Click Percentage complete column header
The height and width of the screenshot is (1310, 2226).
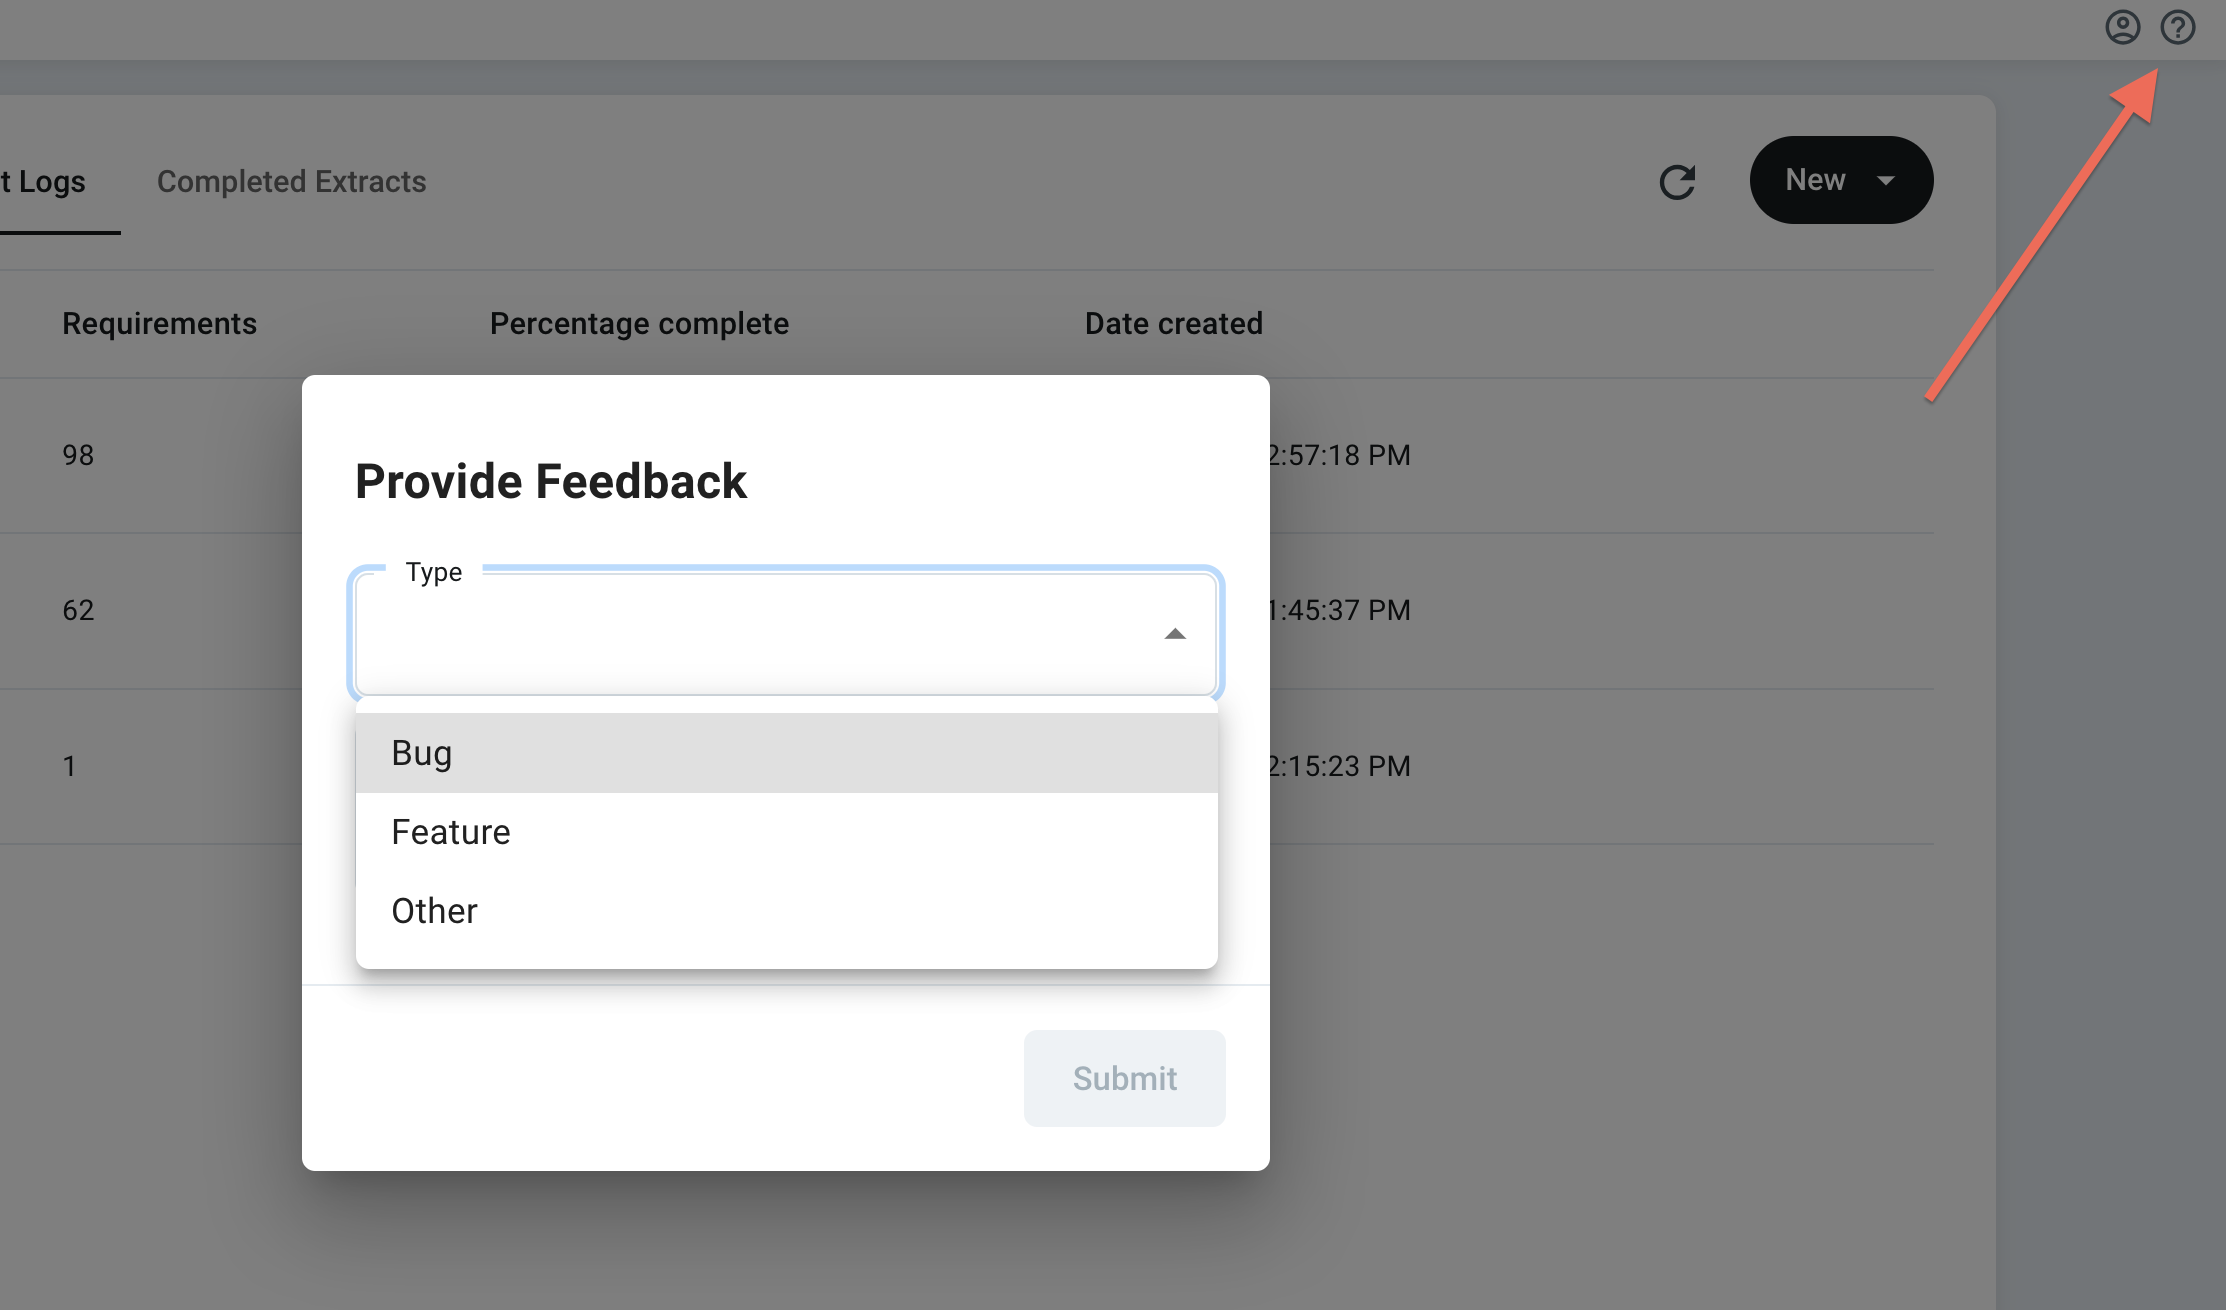[639, 323]
